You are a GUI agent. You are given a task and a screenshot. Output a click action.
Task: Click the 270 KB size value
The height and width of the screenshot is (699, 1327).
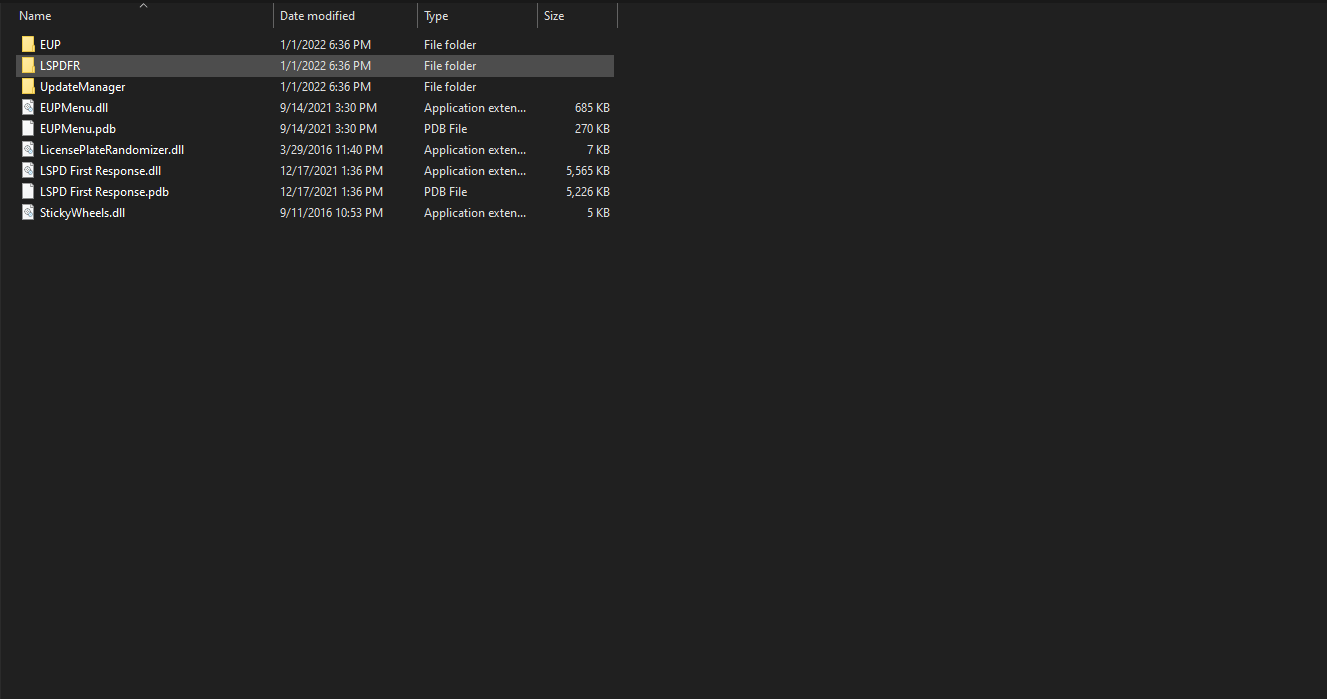tap(592, 129)
